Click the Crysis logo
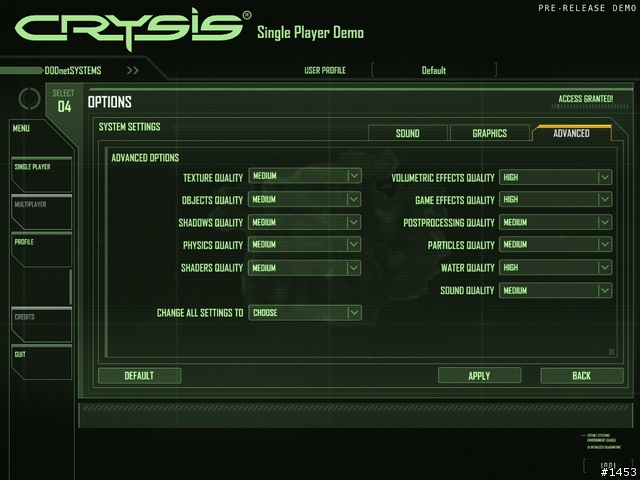 coord(133,29)
